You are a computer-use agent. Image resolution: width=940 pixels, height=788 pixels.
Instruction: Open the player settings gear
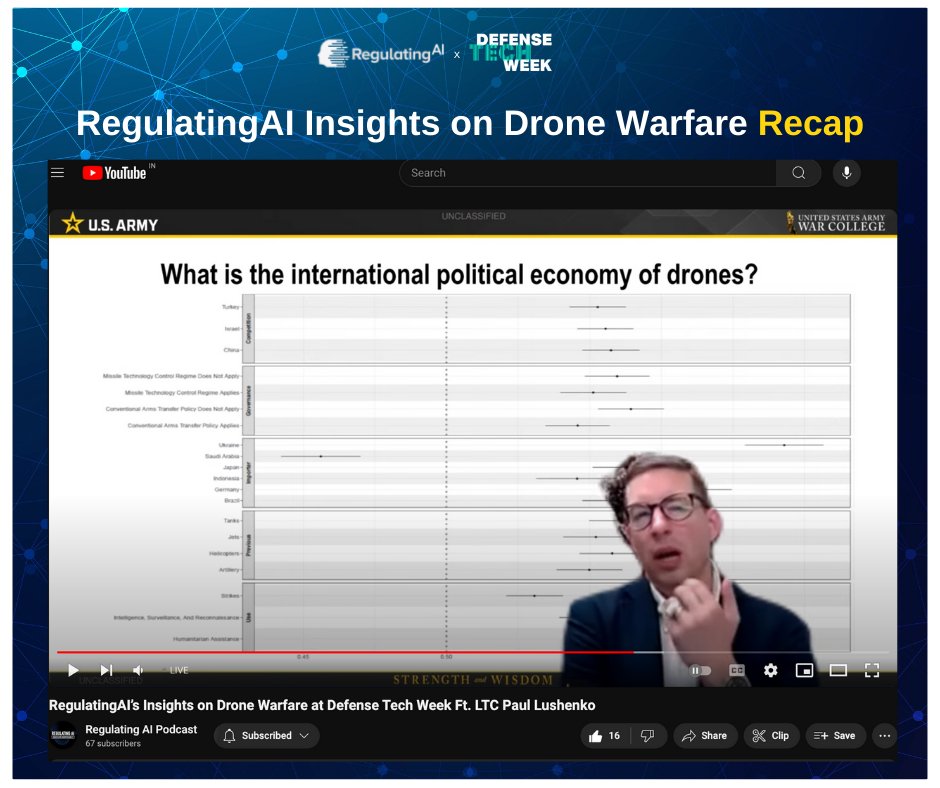770,670
